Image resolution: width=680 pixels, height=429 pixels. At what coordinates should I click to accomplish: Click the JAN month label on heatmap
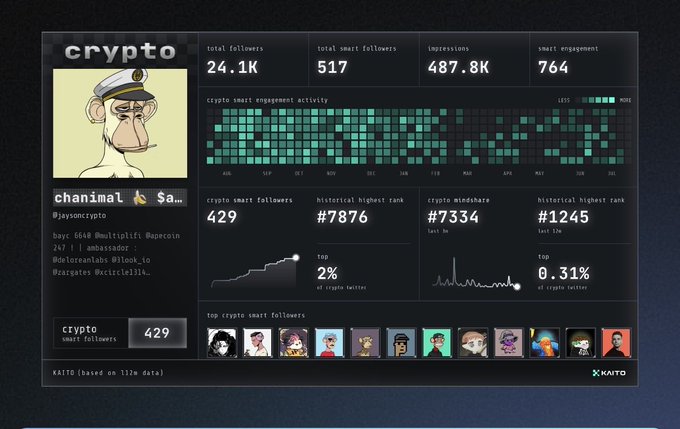(x=404, y=173)
